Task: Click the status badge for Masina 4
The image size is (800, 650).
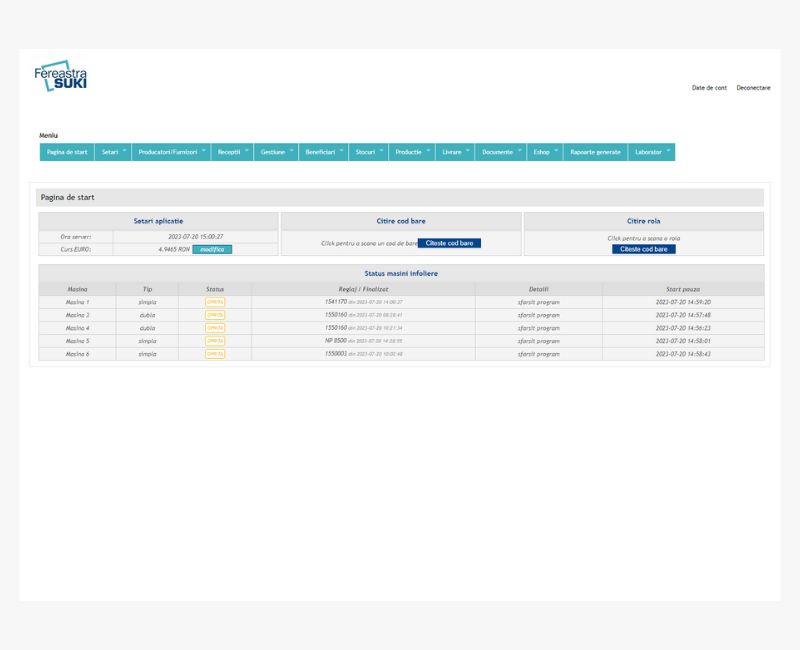Action: click(x=215, y=327)
